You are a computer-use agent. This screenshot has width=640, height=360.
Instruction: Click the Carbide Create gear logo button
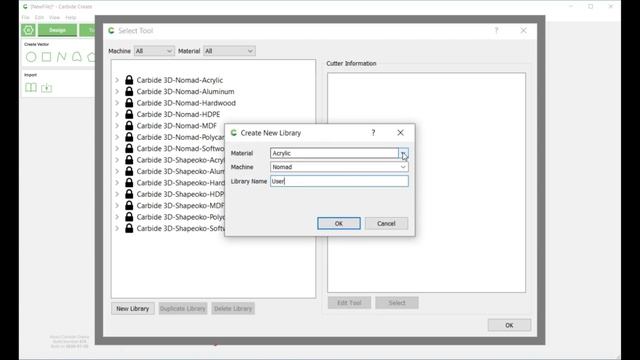tap(28, 30)
